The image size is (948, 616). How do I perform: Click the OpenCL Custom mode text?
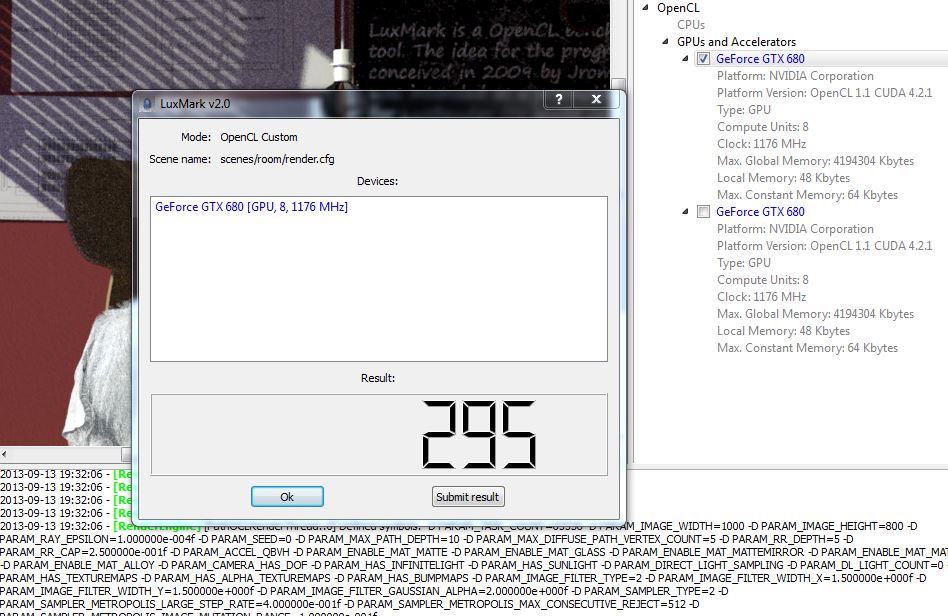259,137
